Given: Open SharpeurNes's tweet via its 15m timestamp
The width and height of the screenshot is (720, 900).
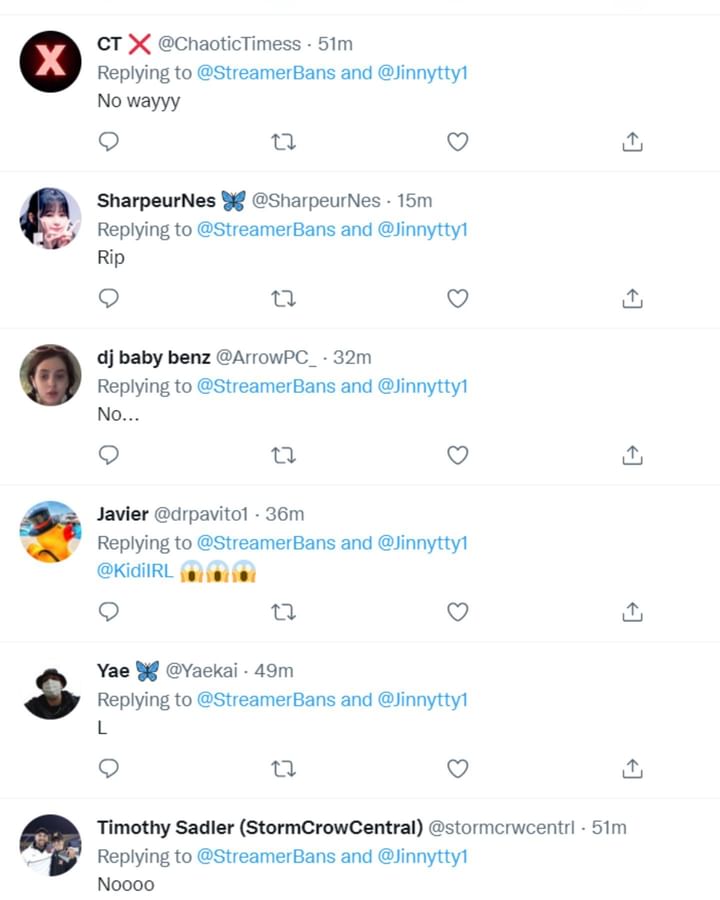Looking at the screenshot, I should point(416,200).
